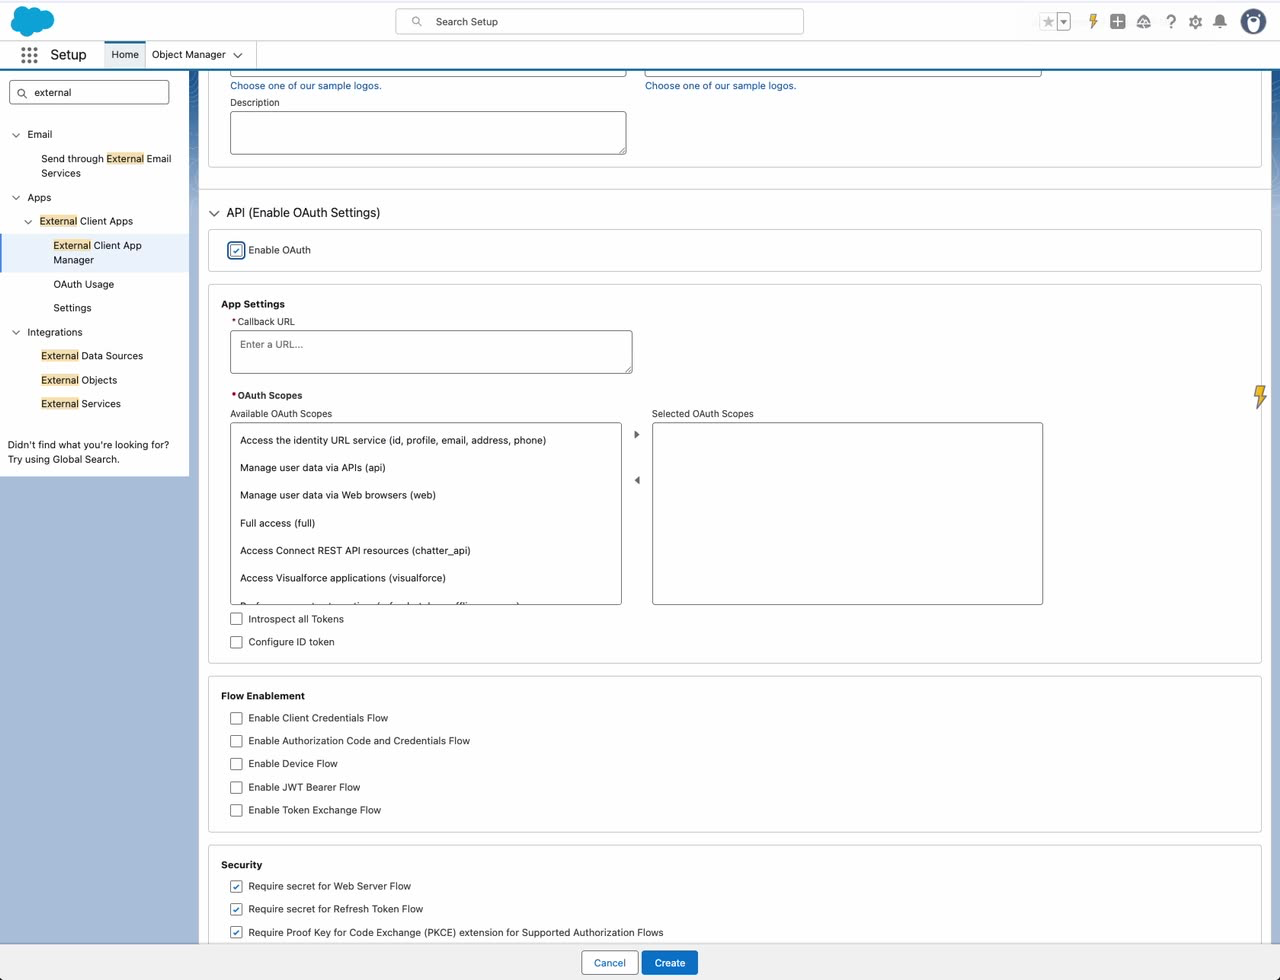Move scope to Selected using right arrow
This screenshot has height=980, width=1280.
click(637, 435)
